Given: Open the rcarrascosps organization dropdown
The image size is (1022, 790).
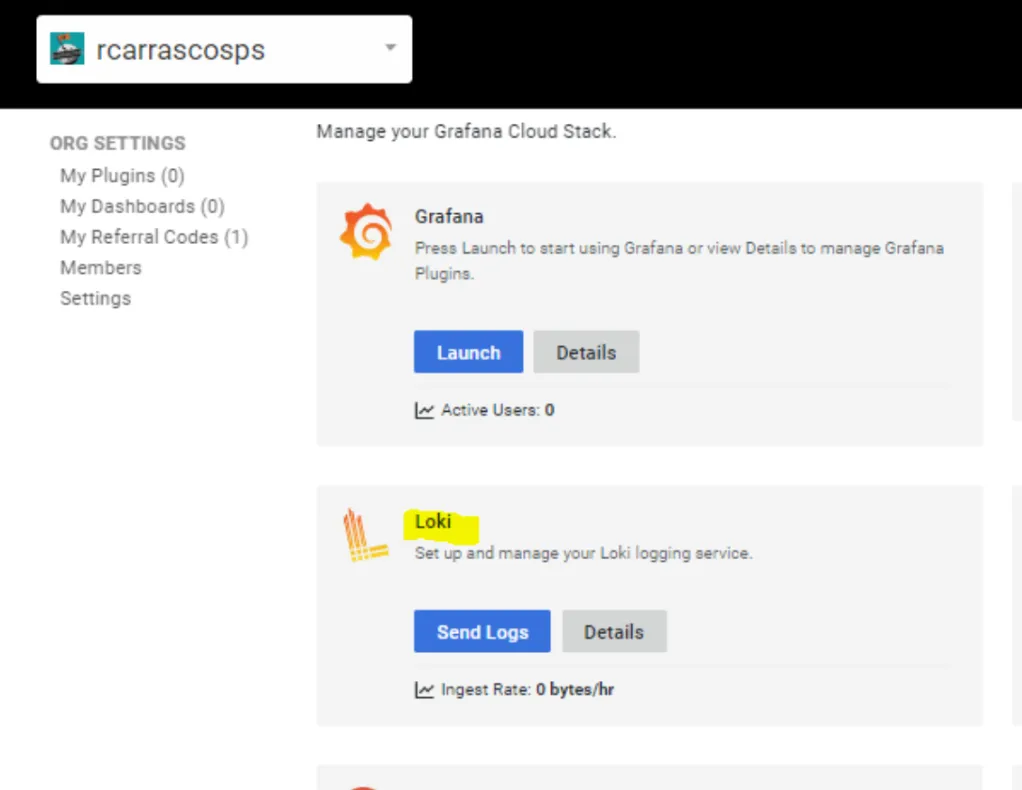Looking at the screenshot, I should (x=224, y=50).
